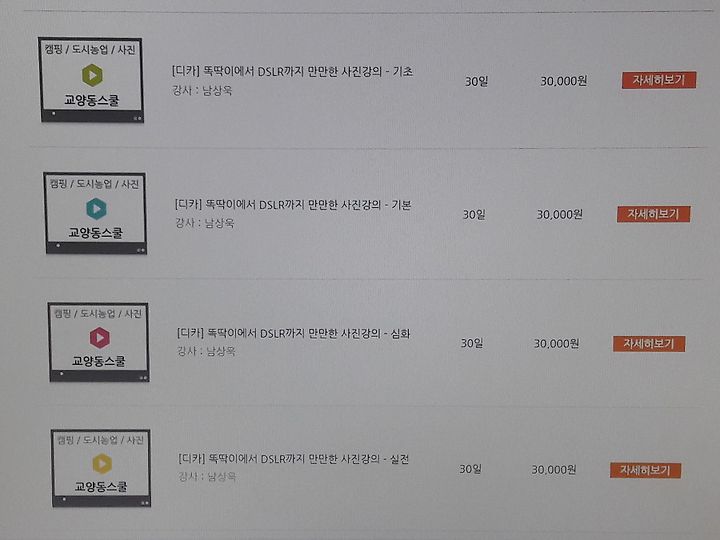Click the teal play icon on 기본 course thumbnail
This screenshot has height=540, width=720.
[x=96, y=209]
